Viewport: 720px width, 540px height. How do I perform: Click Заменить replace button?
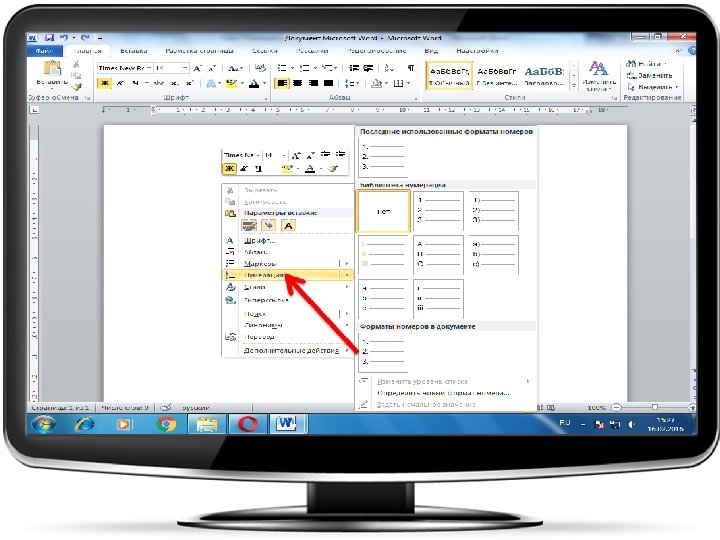[x=649, y=75]
